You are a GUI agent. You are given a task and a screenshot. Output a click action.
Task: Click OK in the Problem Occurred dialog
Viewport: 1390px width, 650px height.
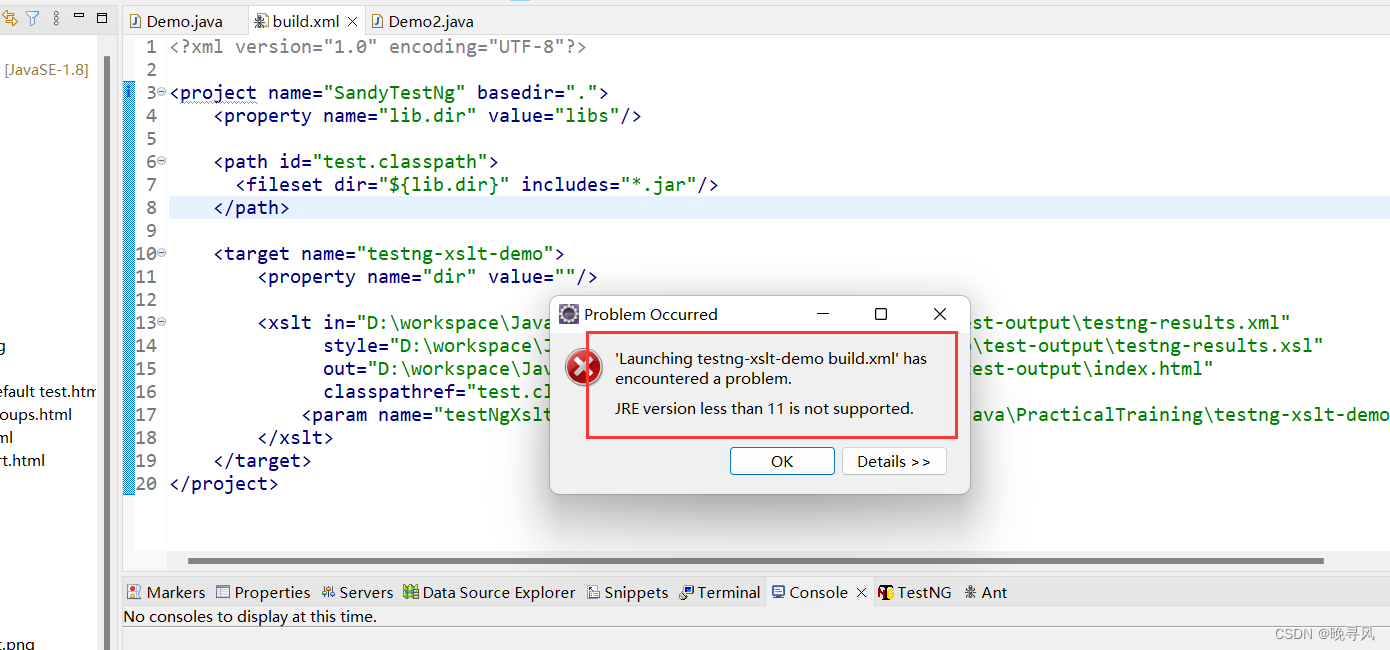[x=782, y=461]
